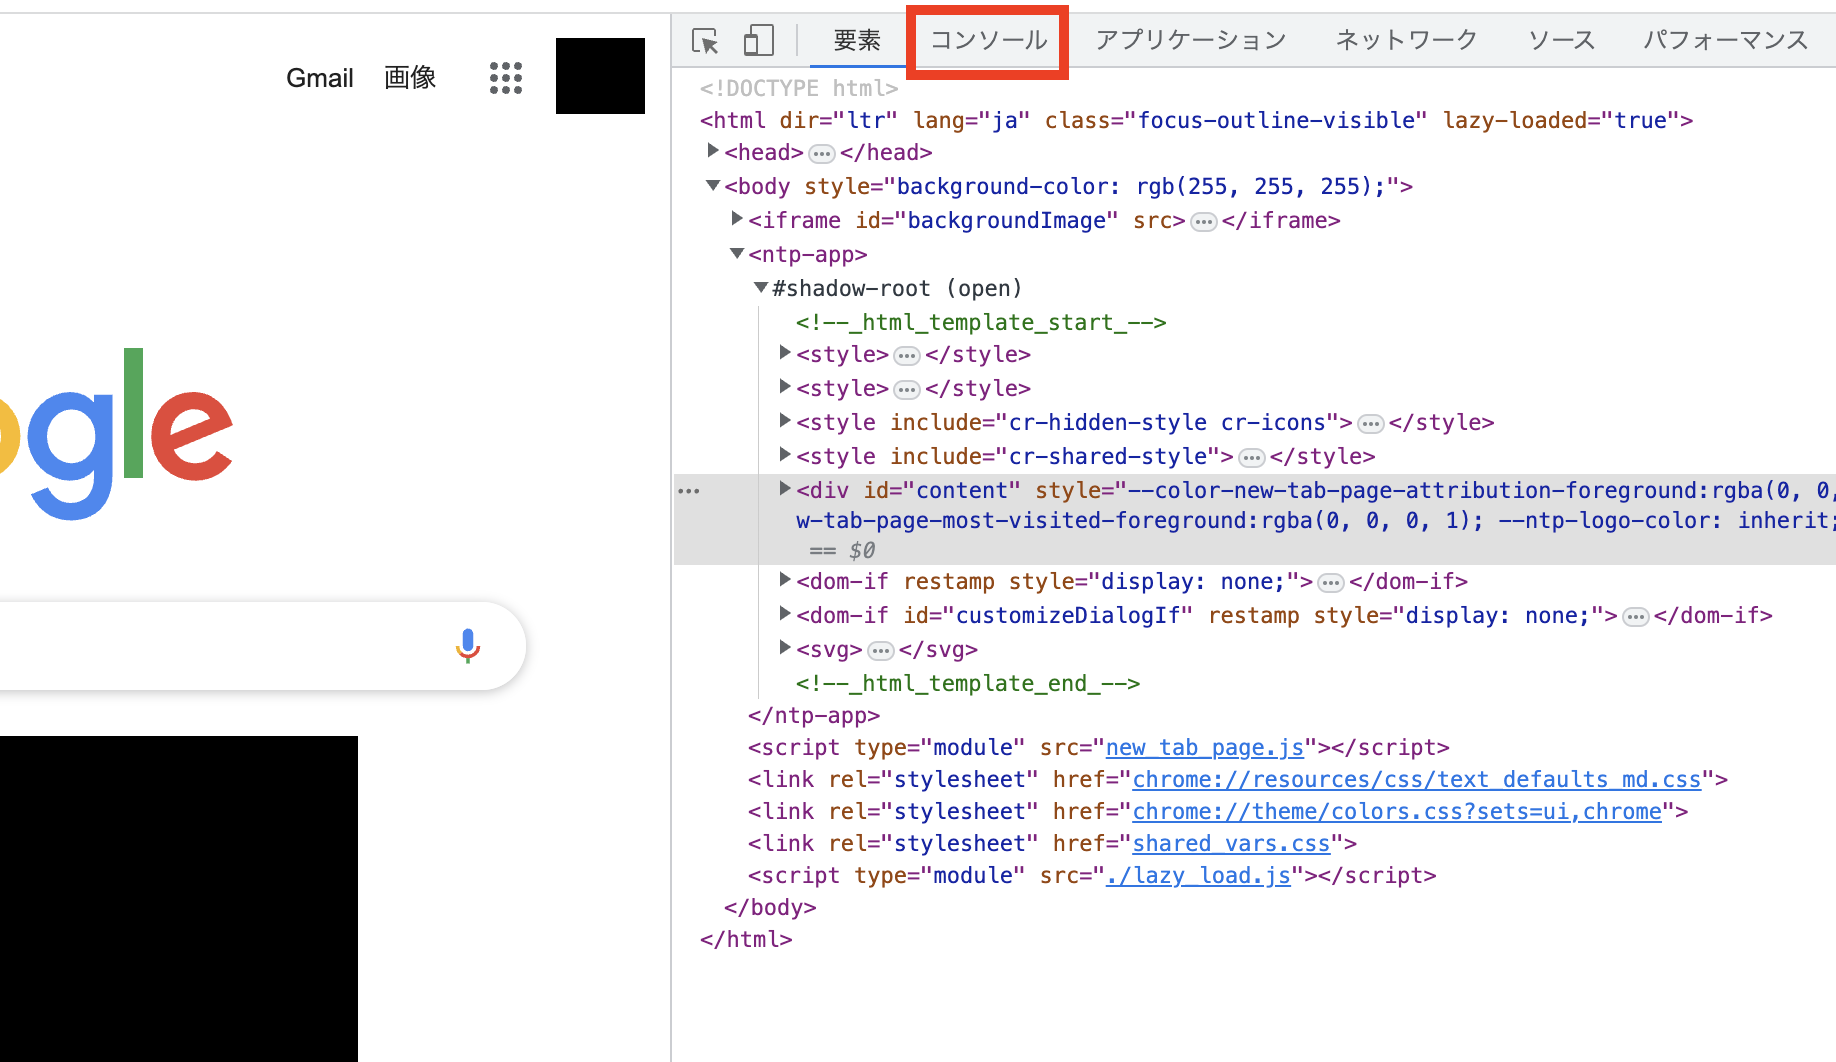Toggle the device toolbar icon

[x=759, y=41]
